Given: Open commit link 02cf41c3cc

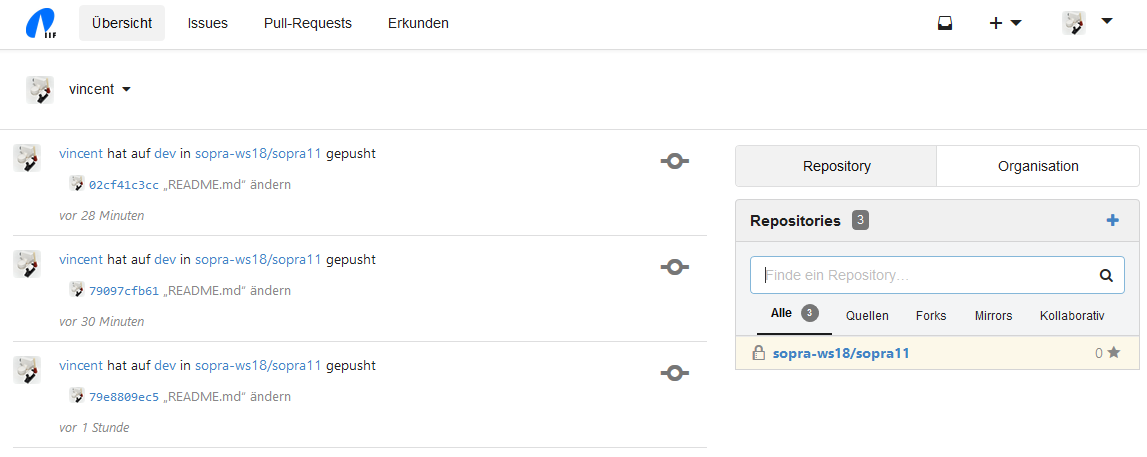Looking at the screenshot, I should pyautogui.click(x=124, y=185).
